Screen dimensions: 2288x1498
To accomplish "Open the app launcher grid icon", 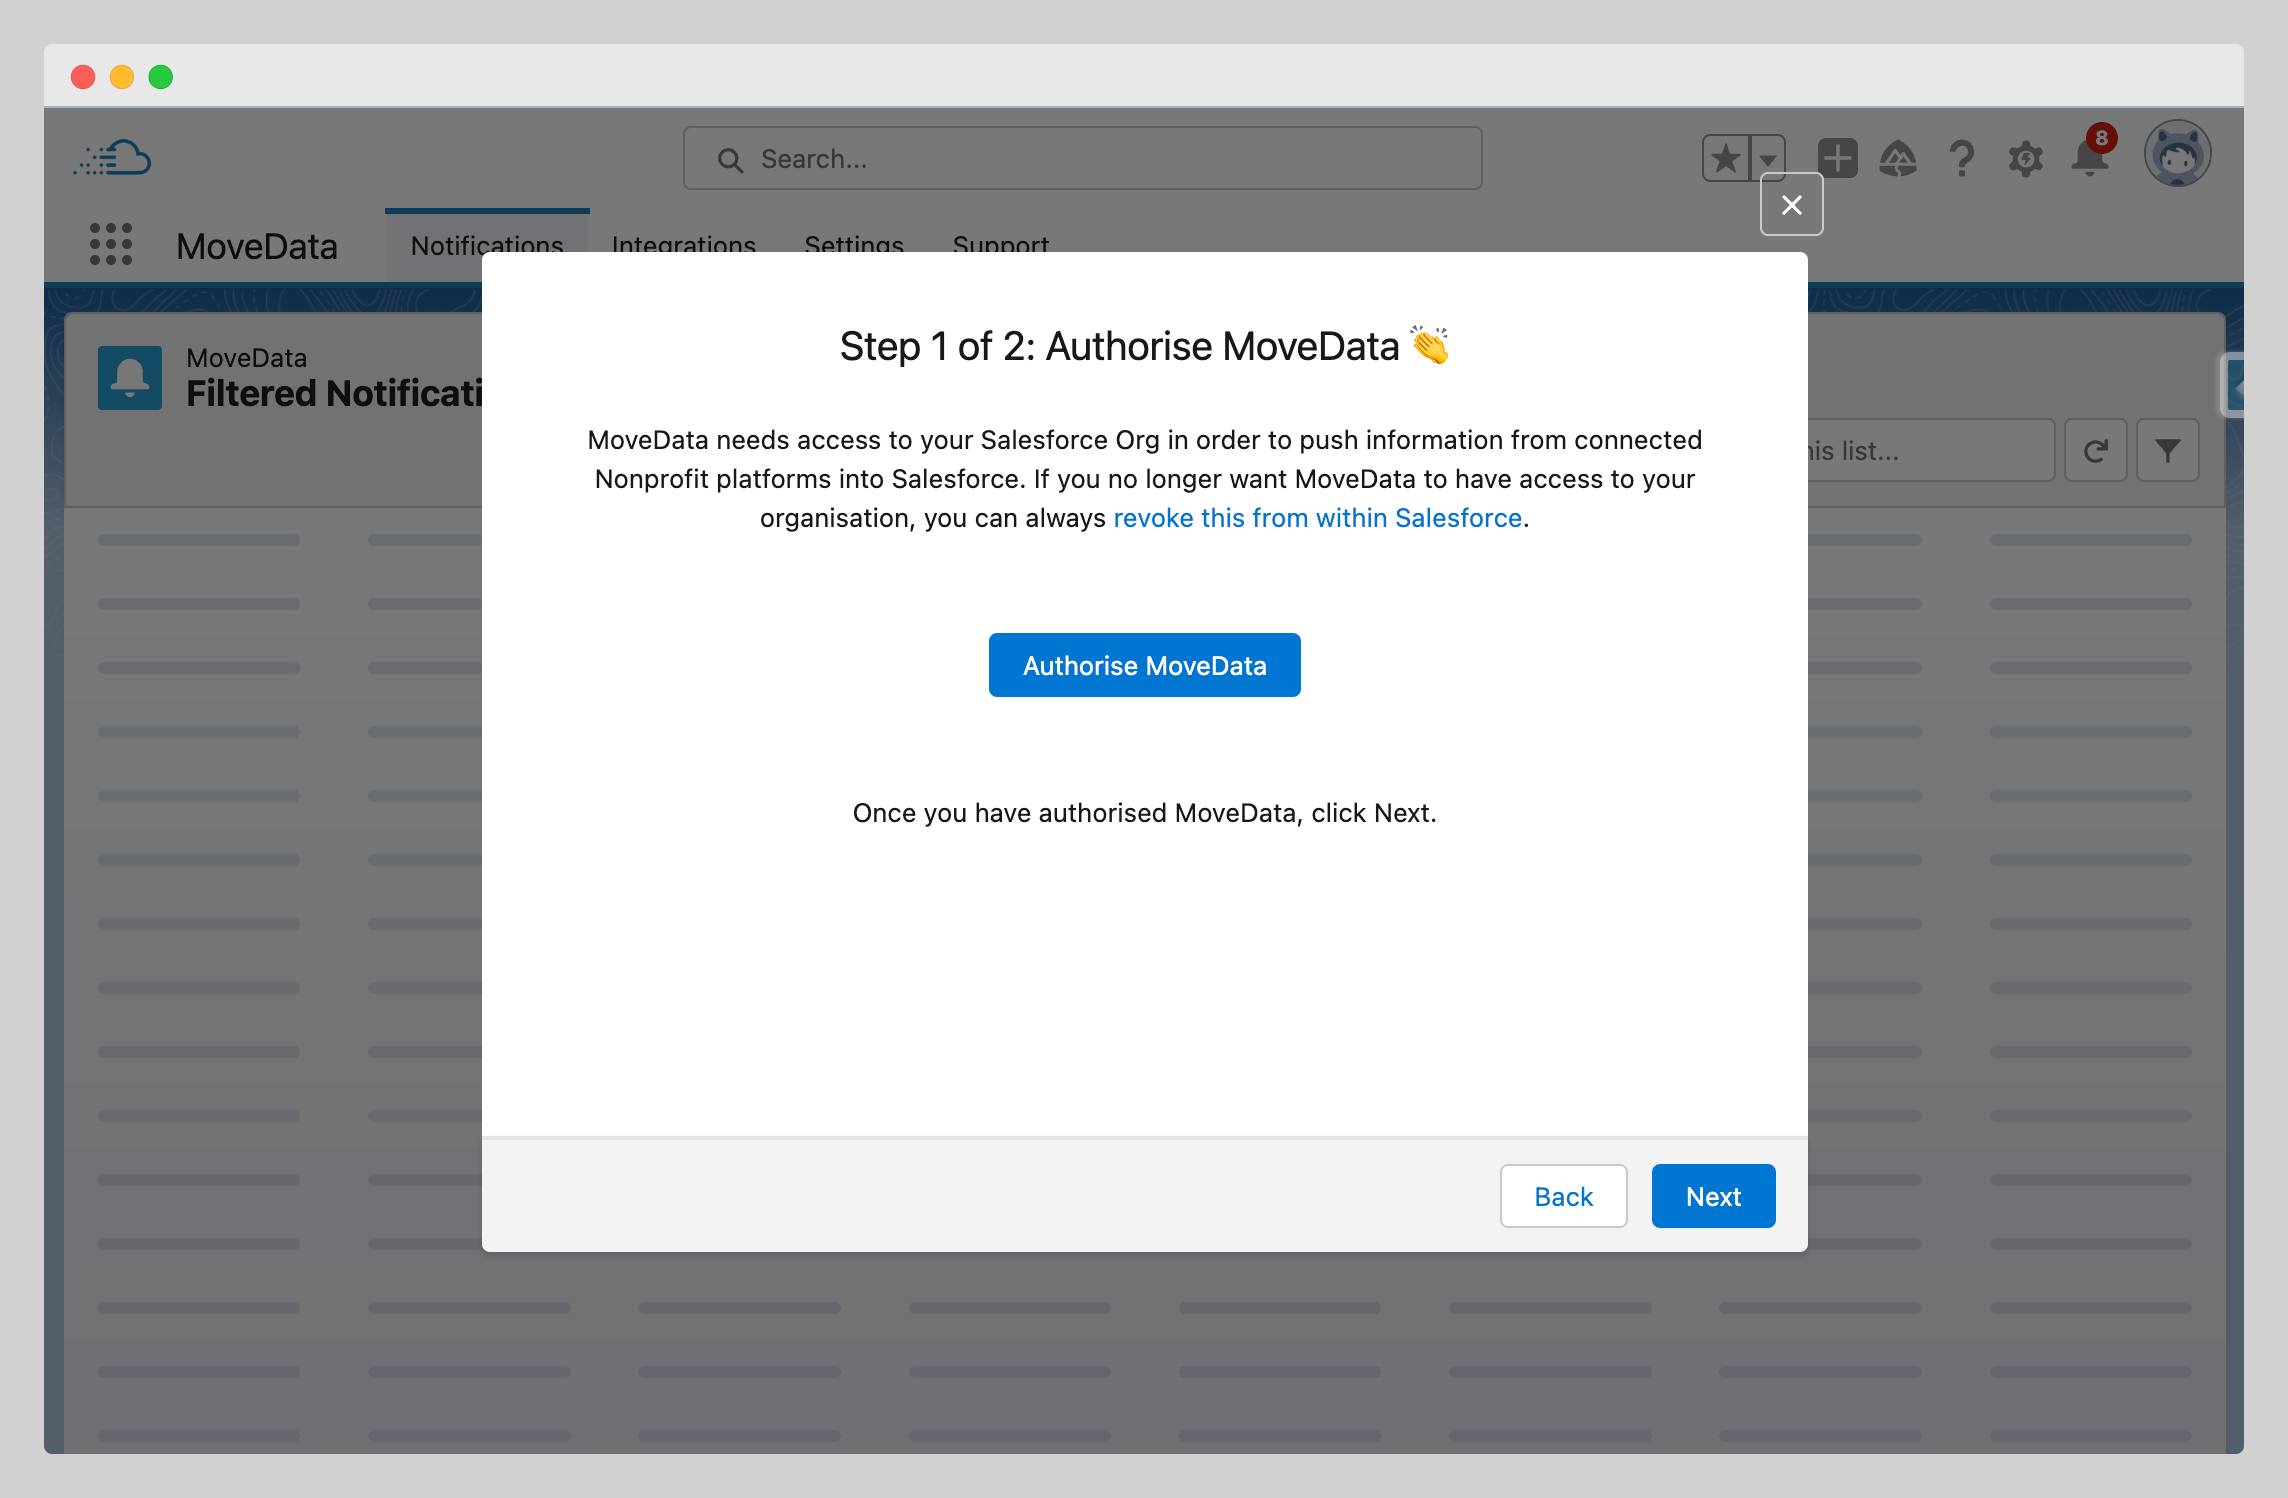I will tap(111, 245).
